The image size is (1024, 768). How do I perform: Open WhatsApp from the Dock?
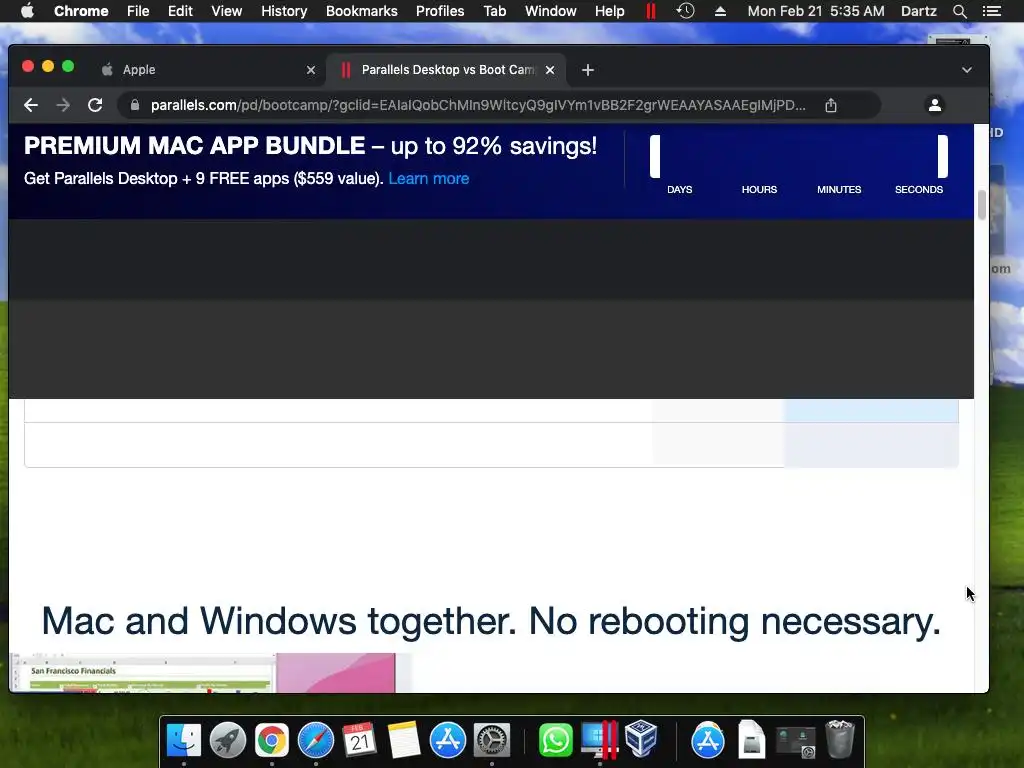tap(556, 740)
